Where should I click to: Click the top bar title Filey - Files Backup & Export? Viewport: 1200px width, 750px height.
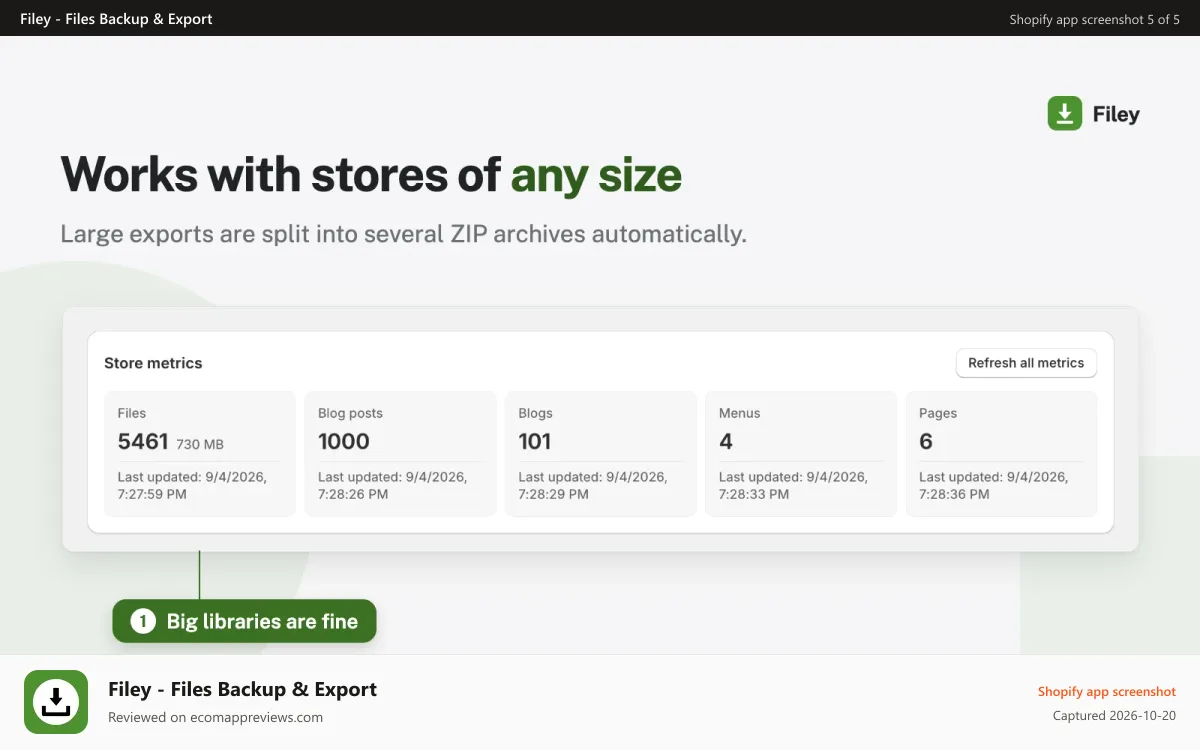(x=116, y=18)
